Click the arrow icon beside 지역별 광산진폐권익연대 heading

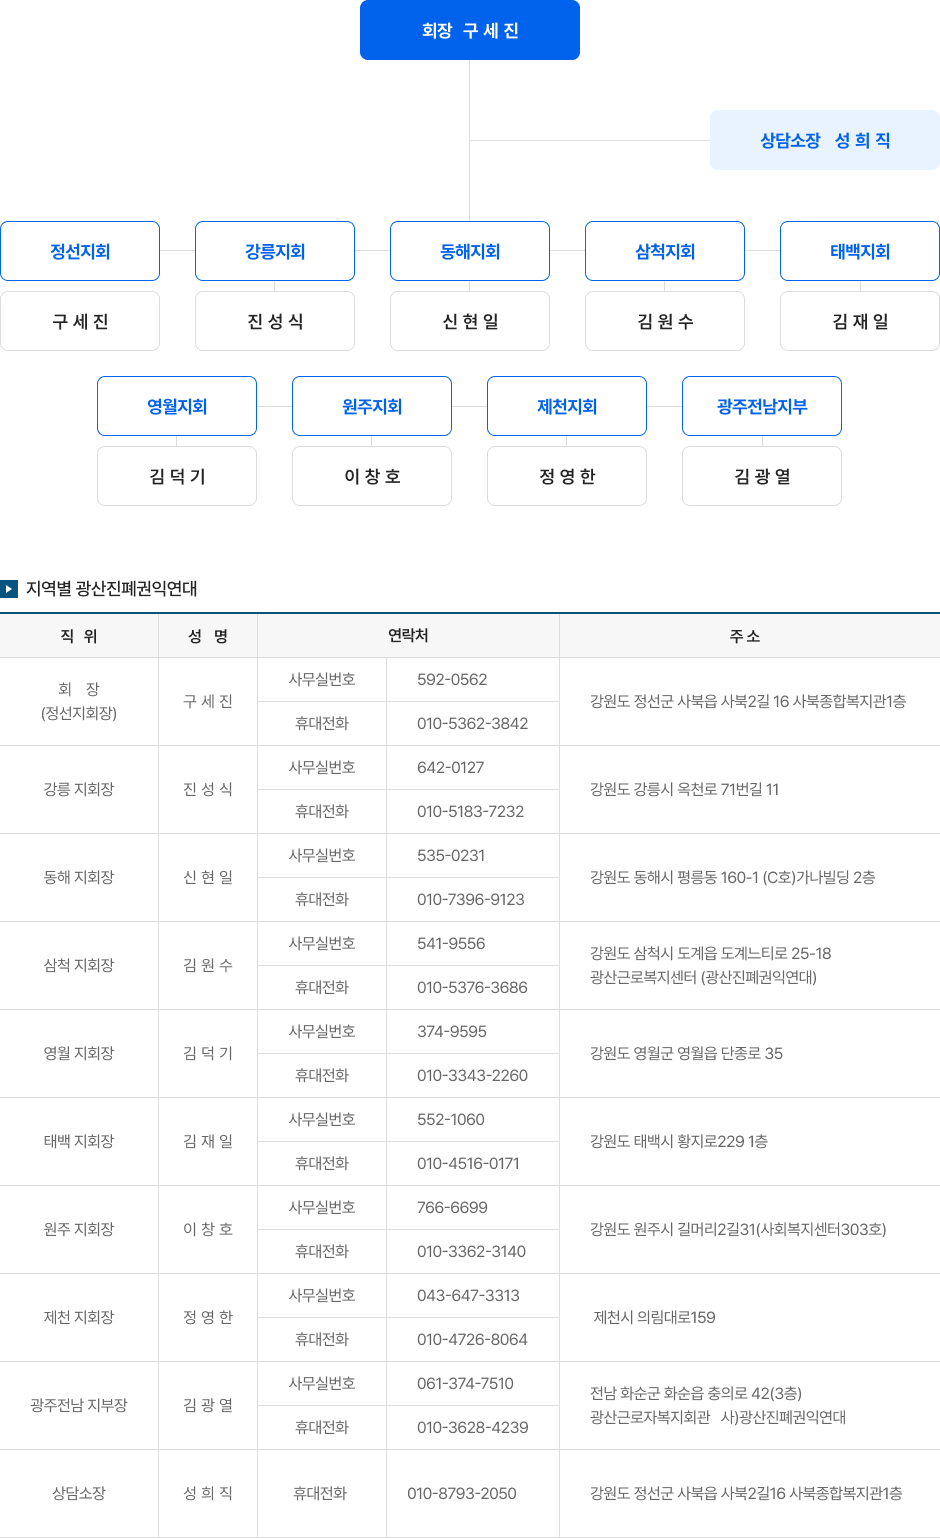[9, 589]
